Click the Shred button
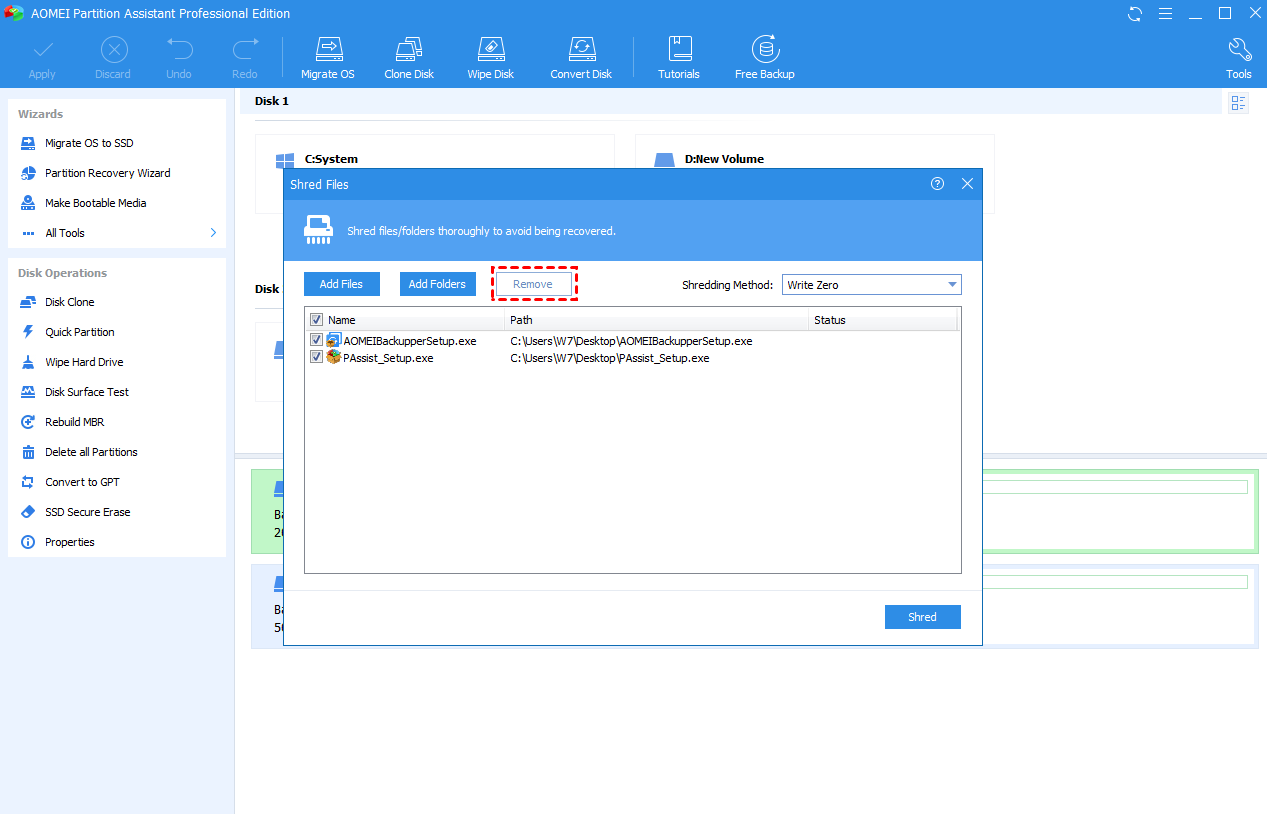Viewport: 1267px width, 814px height. (922, 616)
